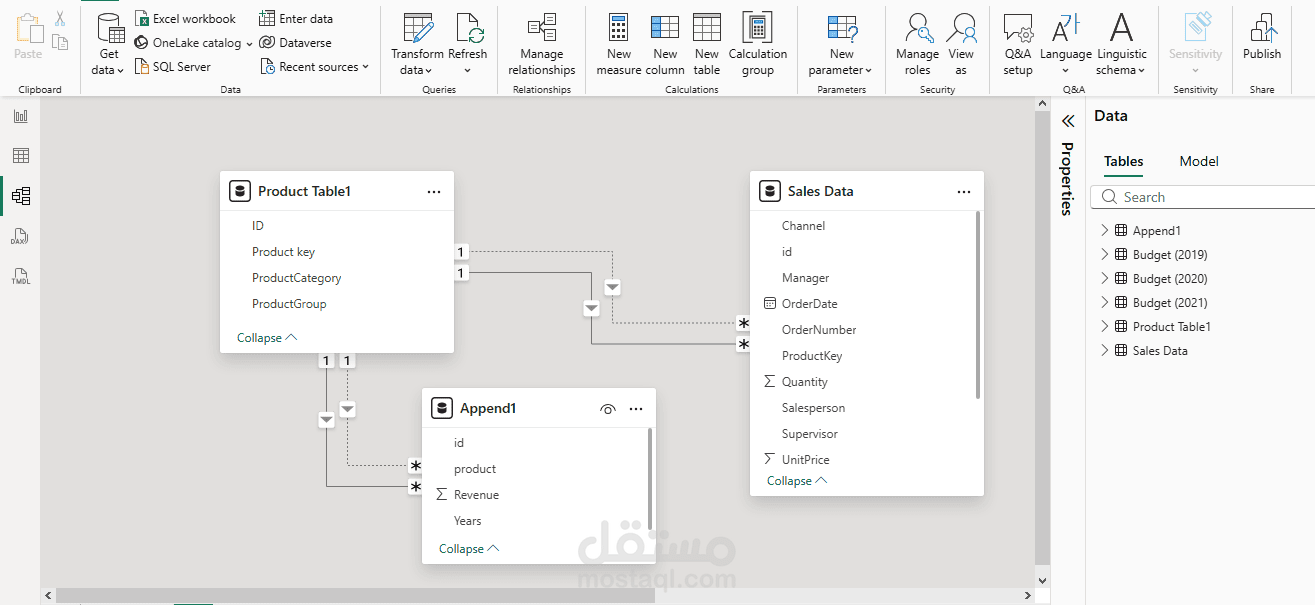Open Append1 more options menu

pos(636,409)
